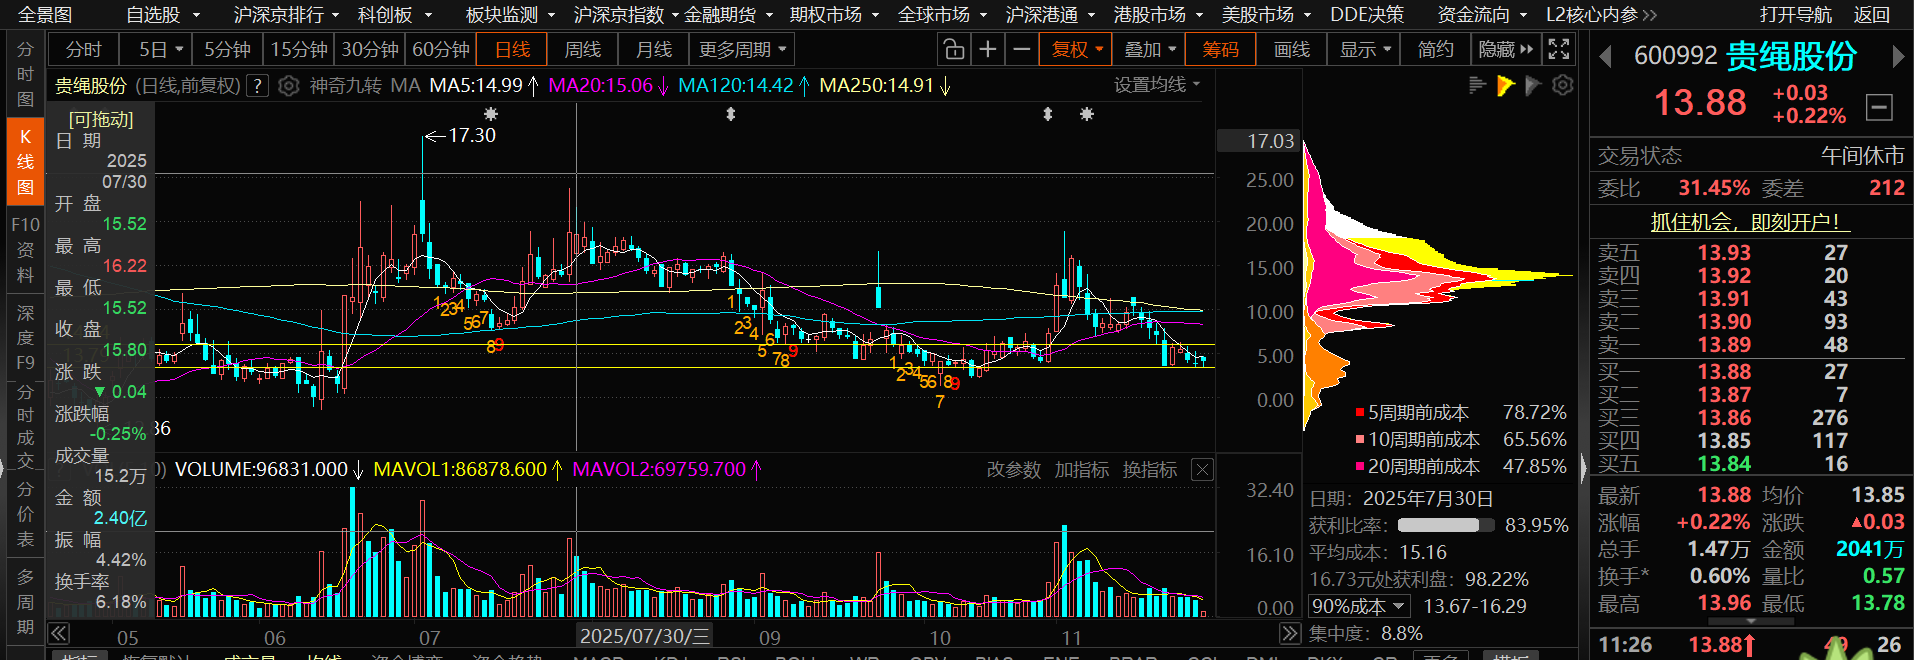Zoom out chart with minus icon

click(x=1021, y=49)
